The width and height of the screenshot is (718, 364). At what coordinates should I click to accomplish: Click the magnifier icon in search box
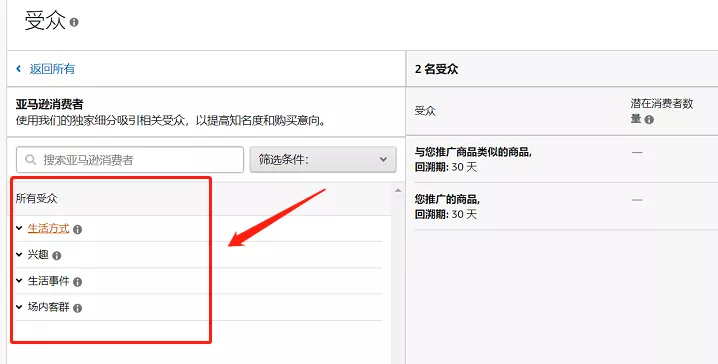(31, 160)
